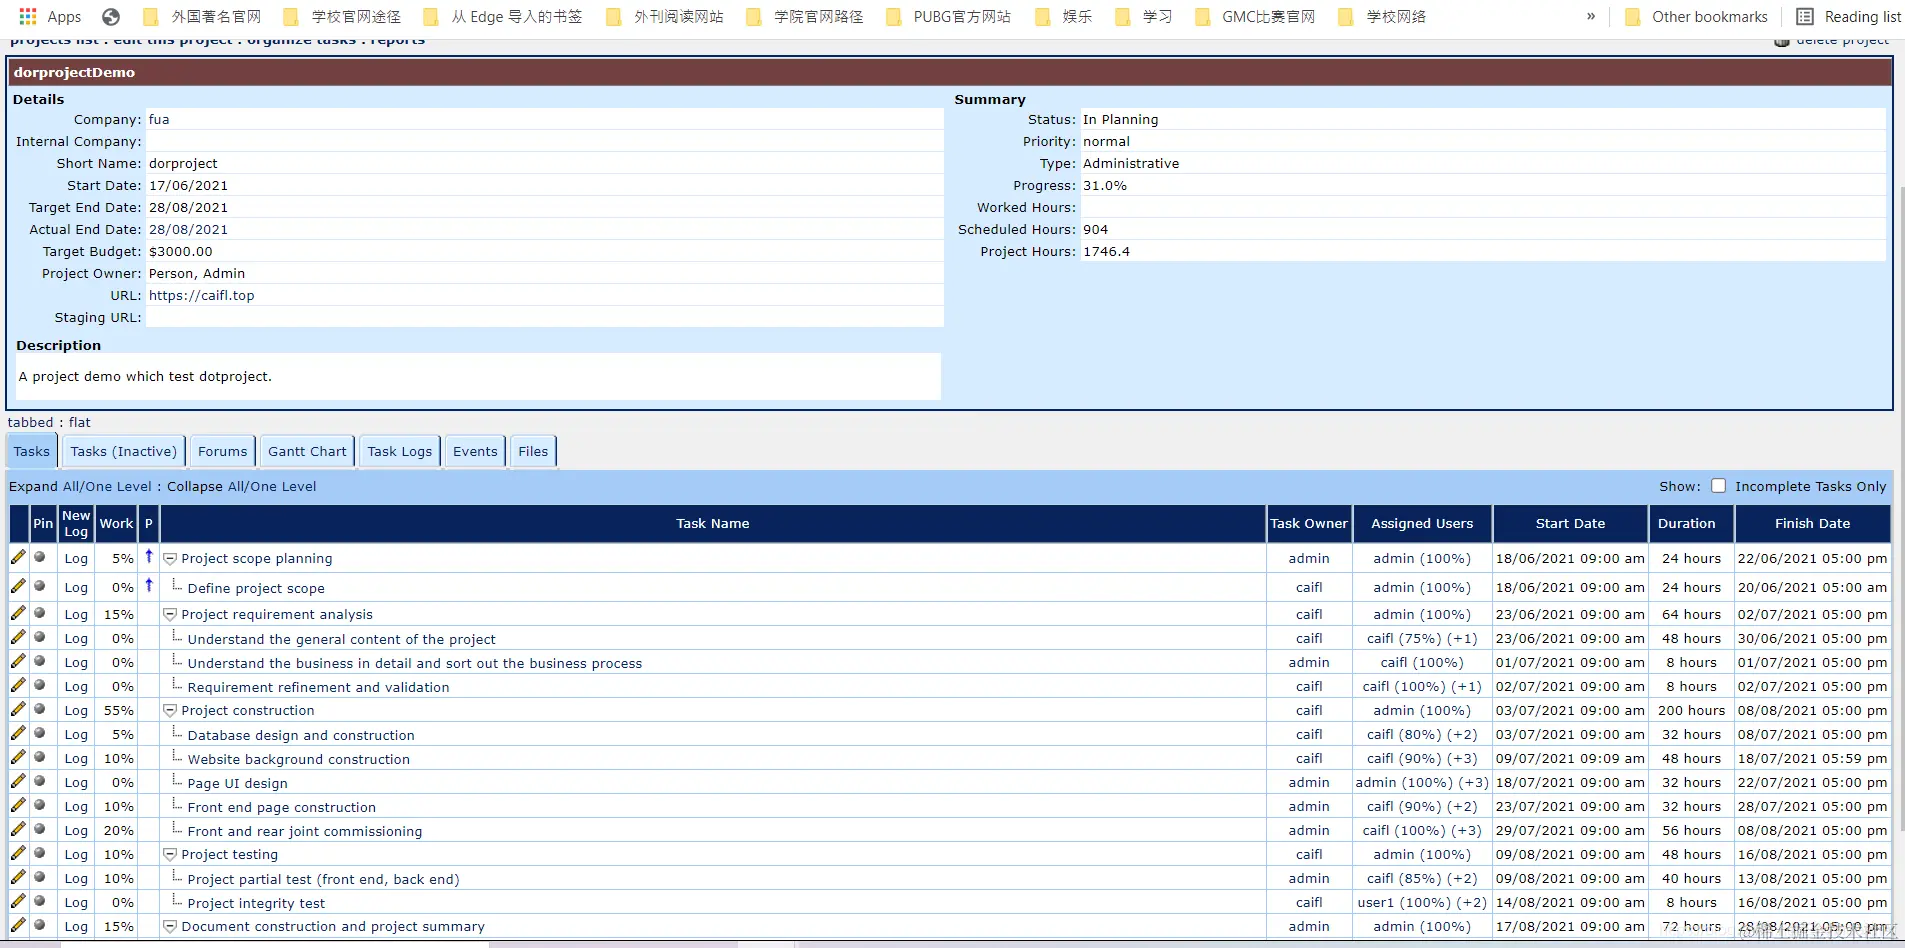Click the edit pencil for Define project scope
The width and height of the screenshot is (1905, 948).
pos(18,586)
